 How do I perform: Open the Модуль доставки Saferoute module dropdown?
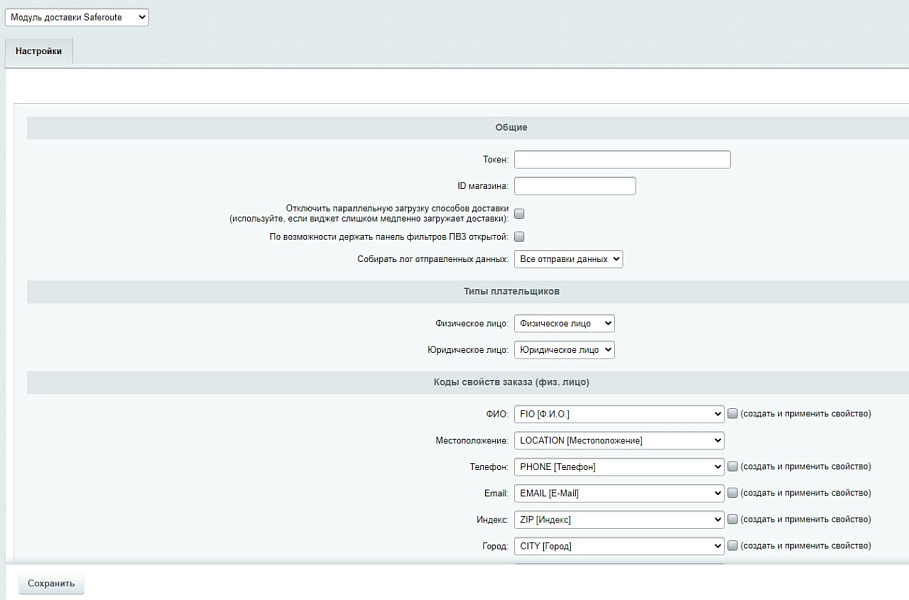tap(77, 17)
